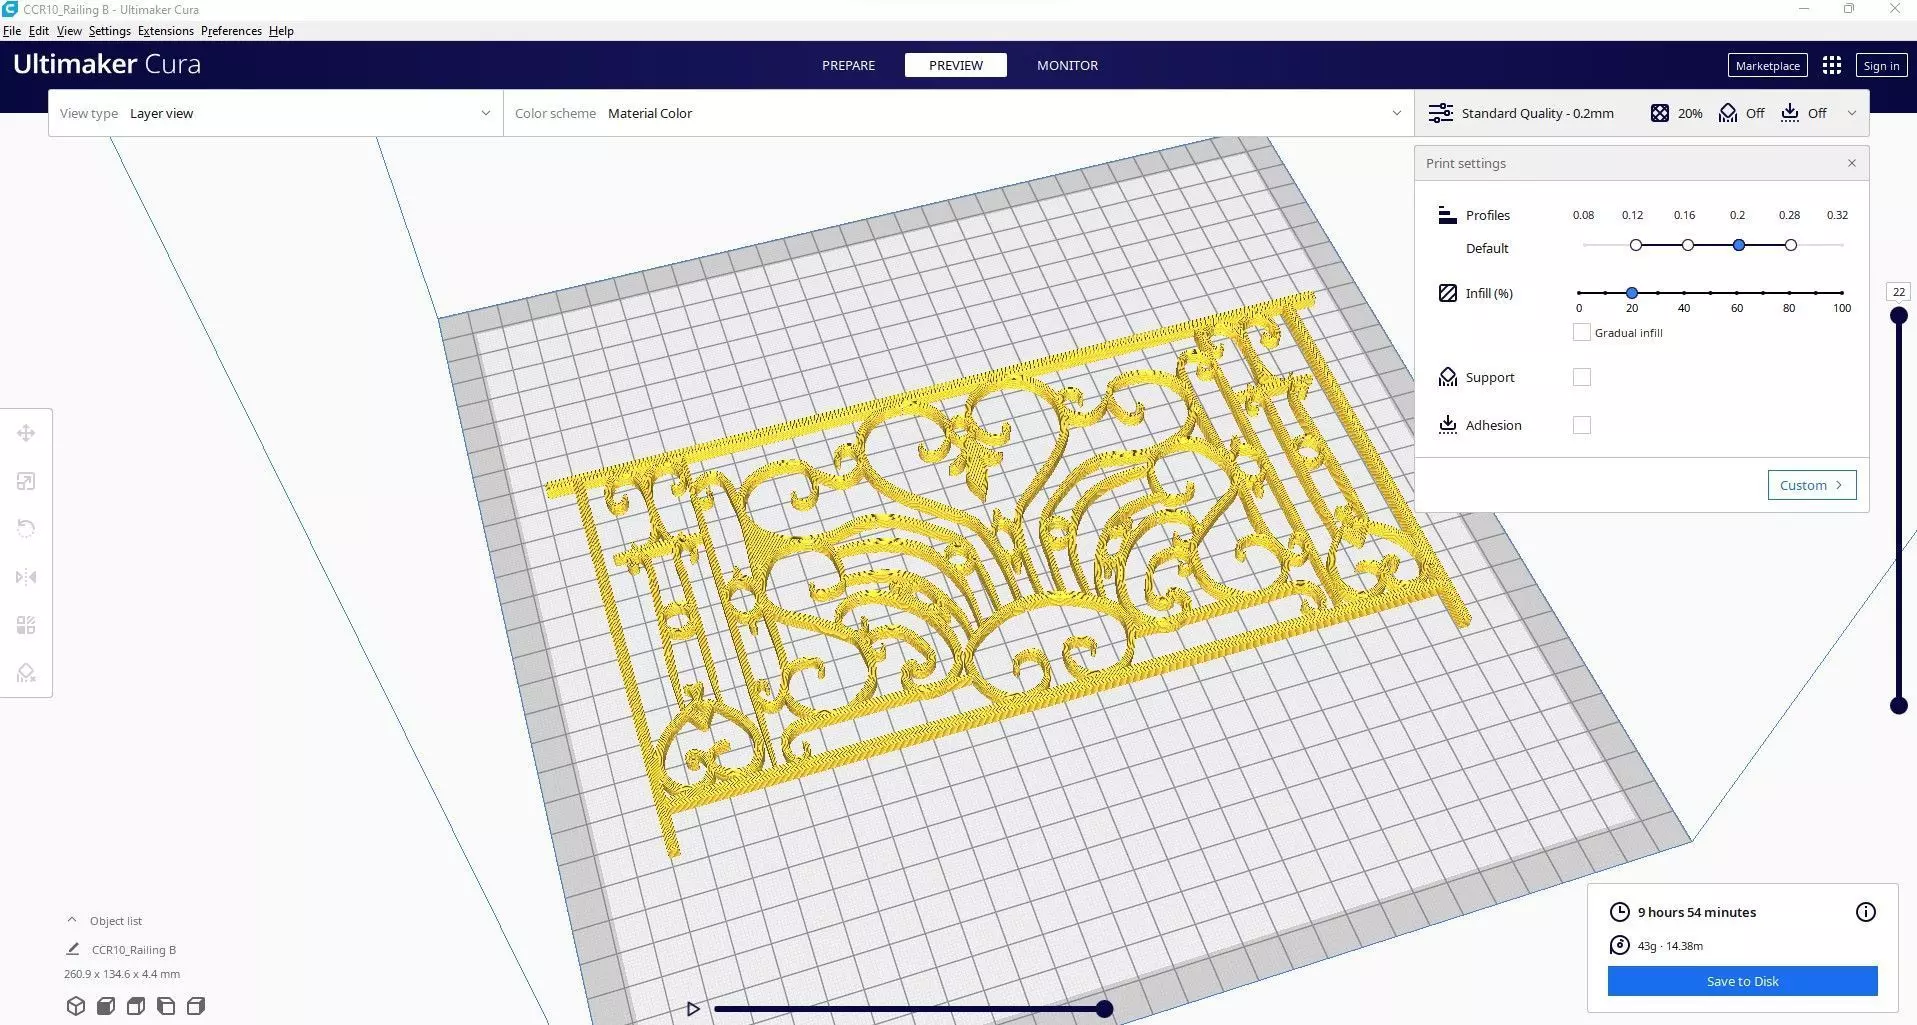Click the support icon in the settings bar
1917x1025 pixels.
click(x=1727, y=113)
